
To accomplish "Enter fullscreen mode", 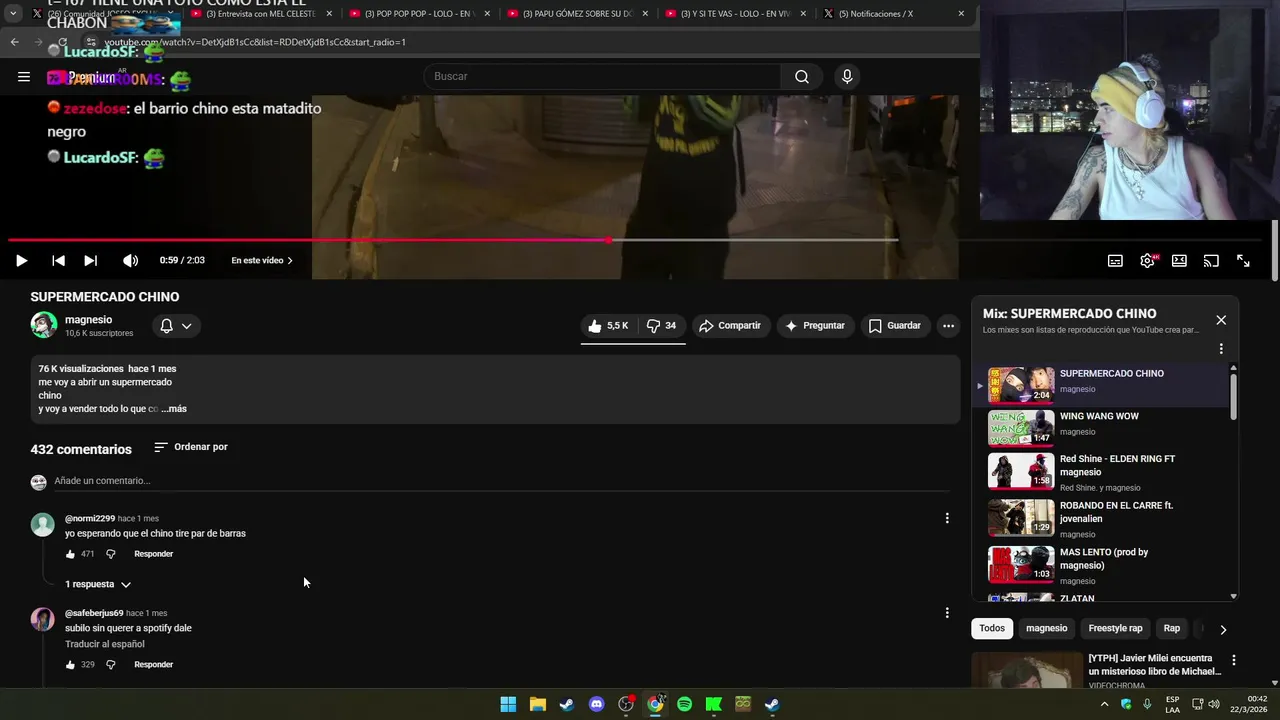I will click(1243, 260).
